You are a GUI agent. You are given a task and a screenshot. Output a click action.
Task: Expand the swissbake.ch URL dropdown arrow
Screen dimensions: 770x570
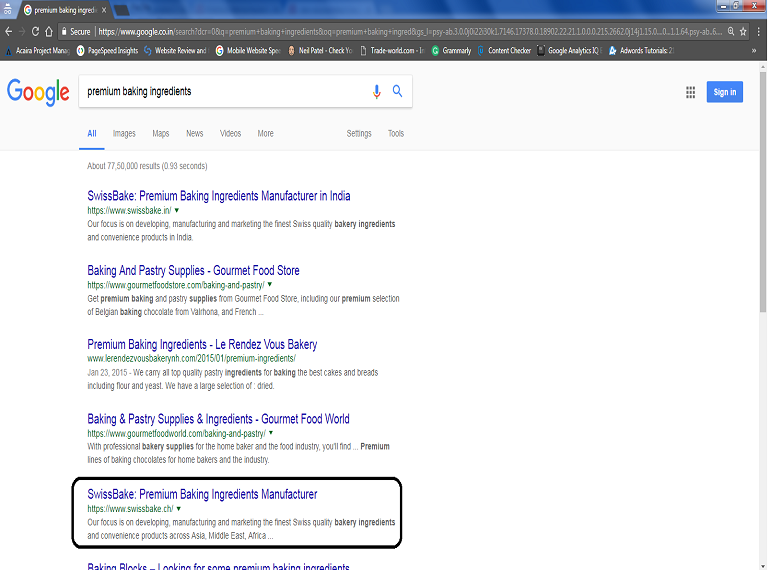179,509
